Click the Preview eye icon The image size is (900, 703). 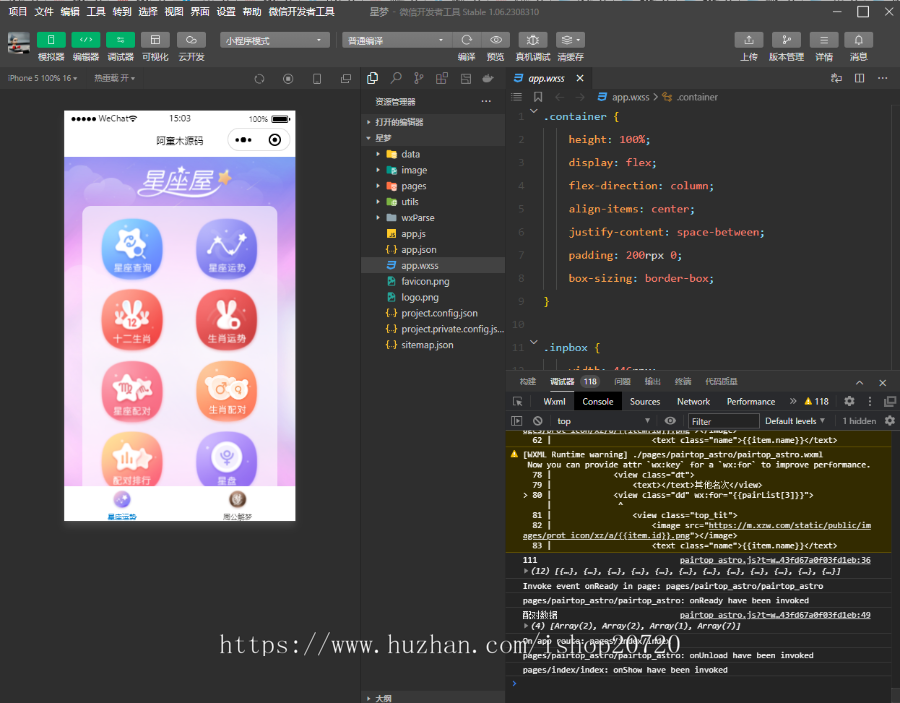click(496, 40)
